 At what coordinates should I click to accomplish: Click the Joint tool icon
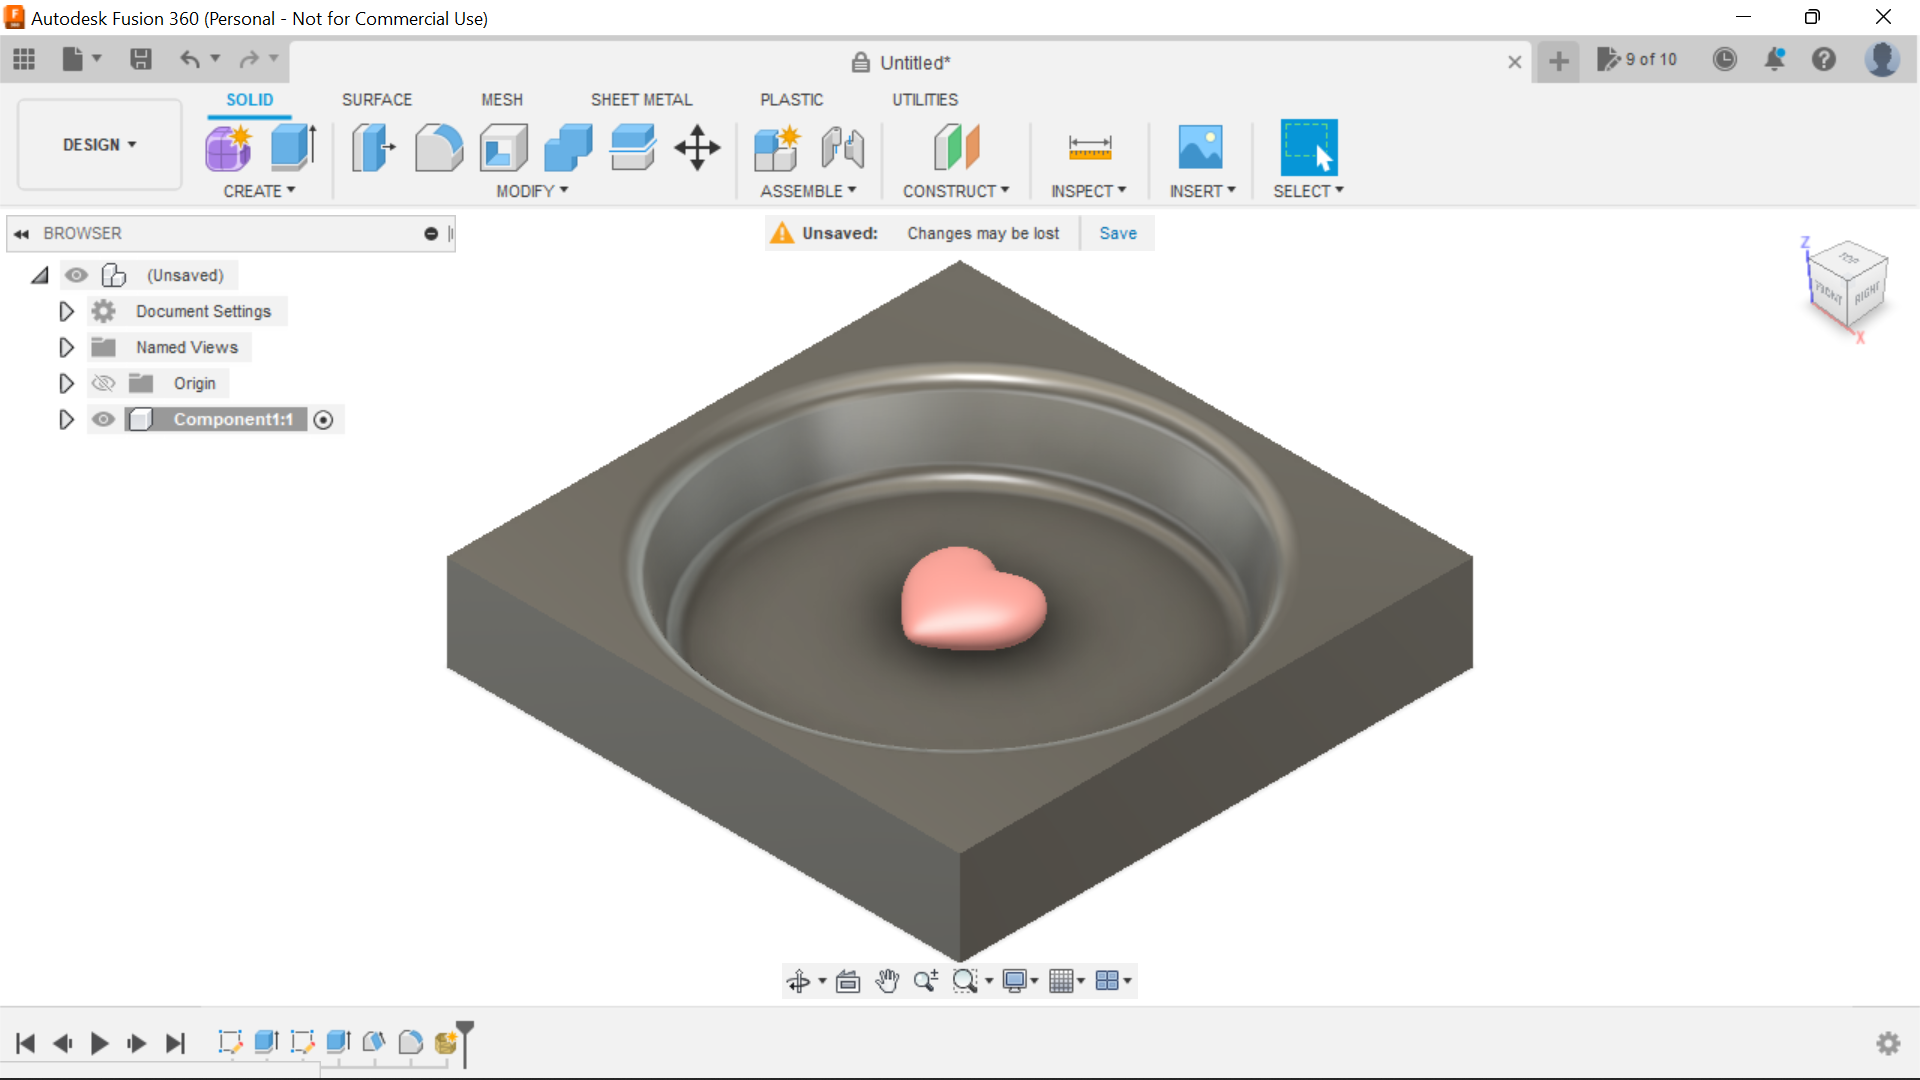pyautogui.click(x=842, y=148)
